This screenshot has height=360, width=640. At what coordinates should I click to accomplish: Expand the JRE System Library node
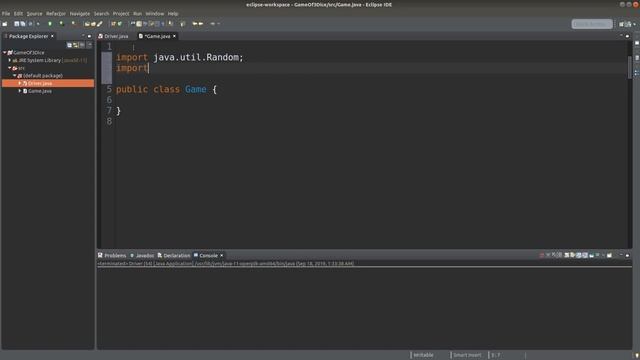10,60
